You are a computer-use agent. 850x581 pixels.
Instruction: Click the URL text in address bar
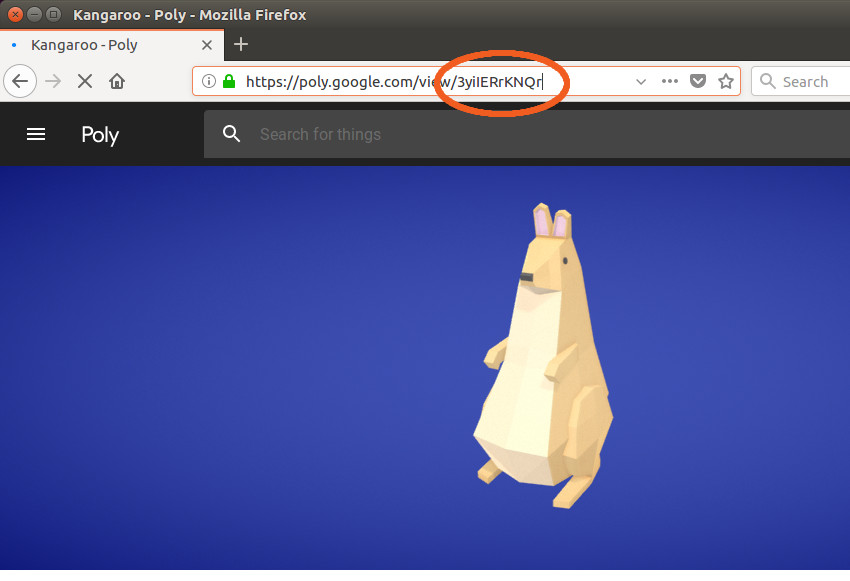[x=394, y=82]
